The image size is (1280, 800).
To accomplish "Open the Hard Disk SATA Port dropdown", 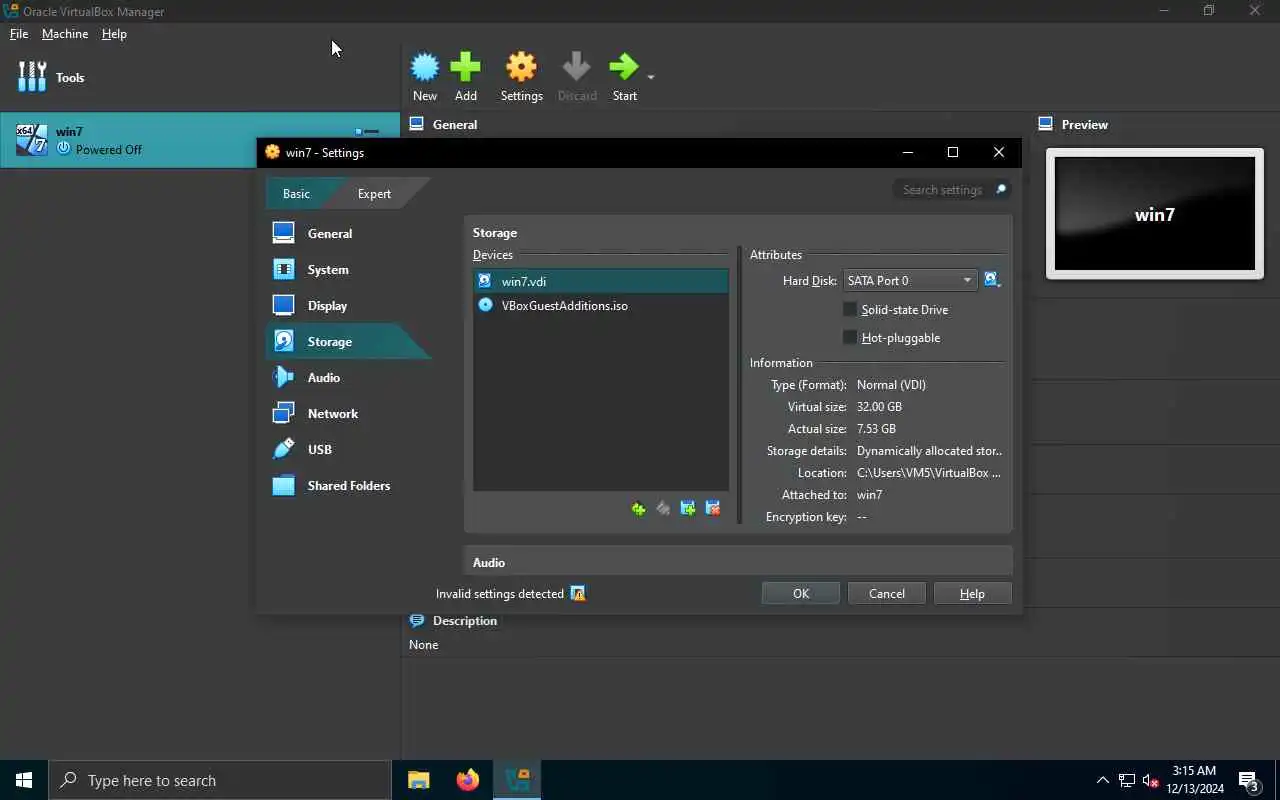I will point(910,280).
